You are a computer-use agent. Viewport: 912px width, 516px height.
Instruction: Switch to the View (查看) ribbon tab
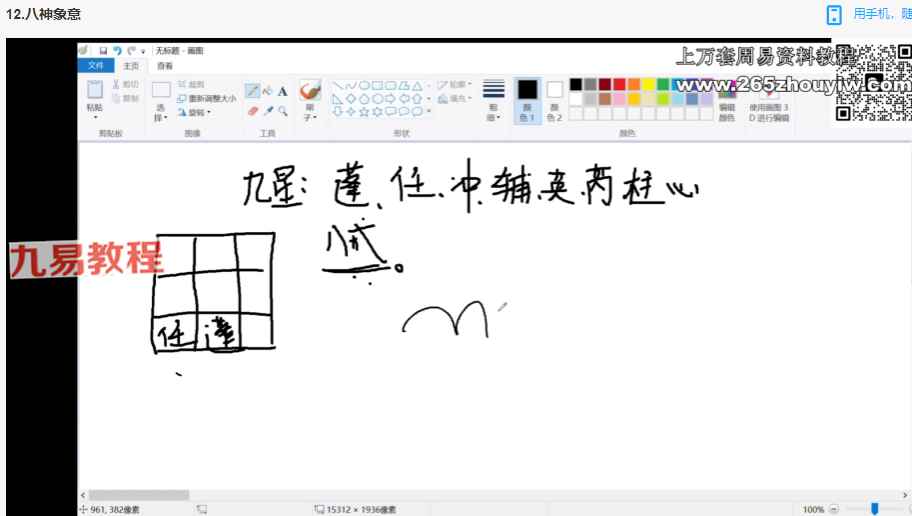pos(164,65)
